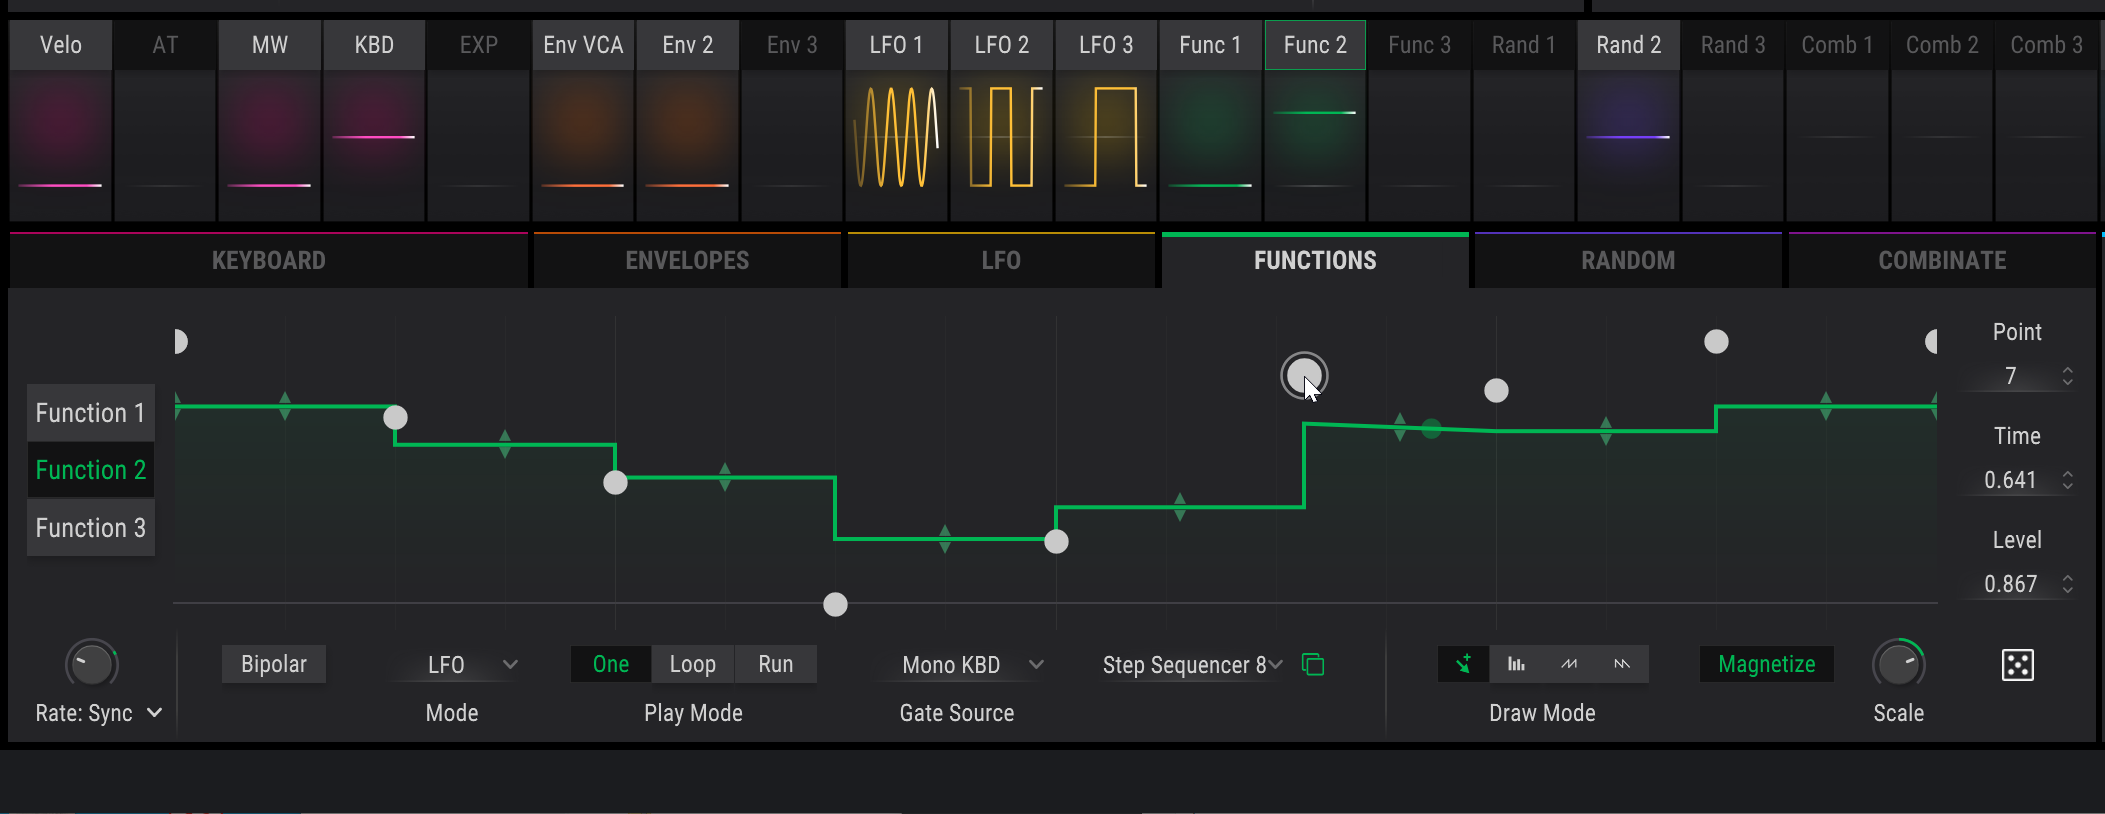Select the Env 3 modulation source

pos(792,120)
